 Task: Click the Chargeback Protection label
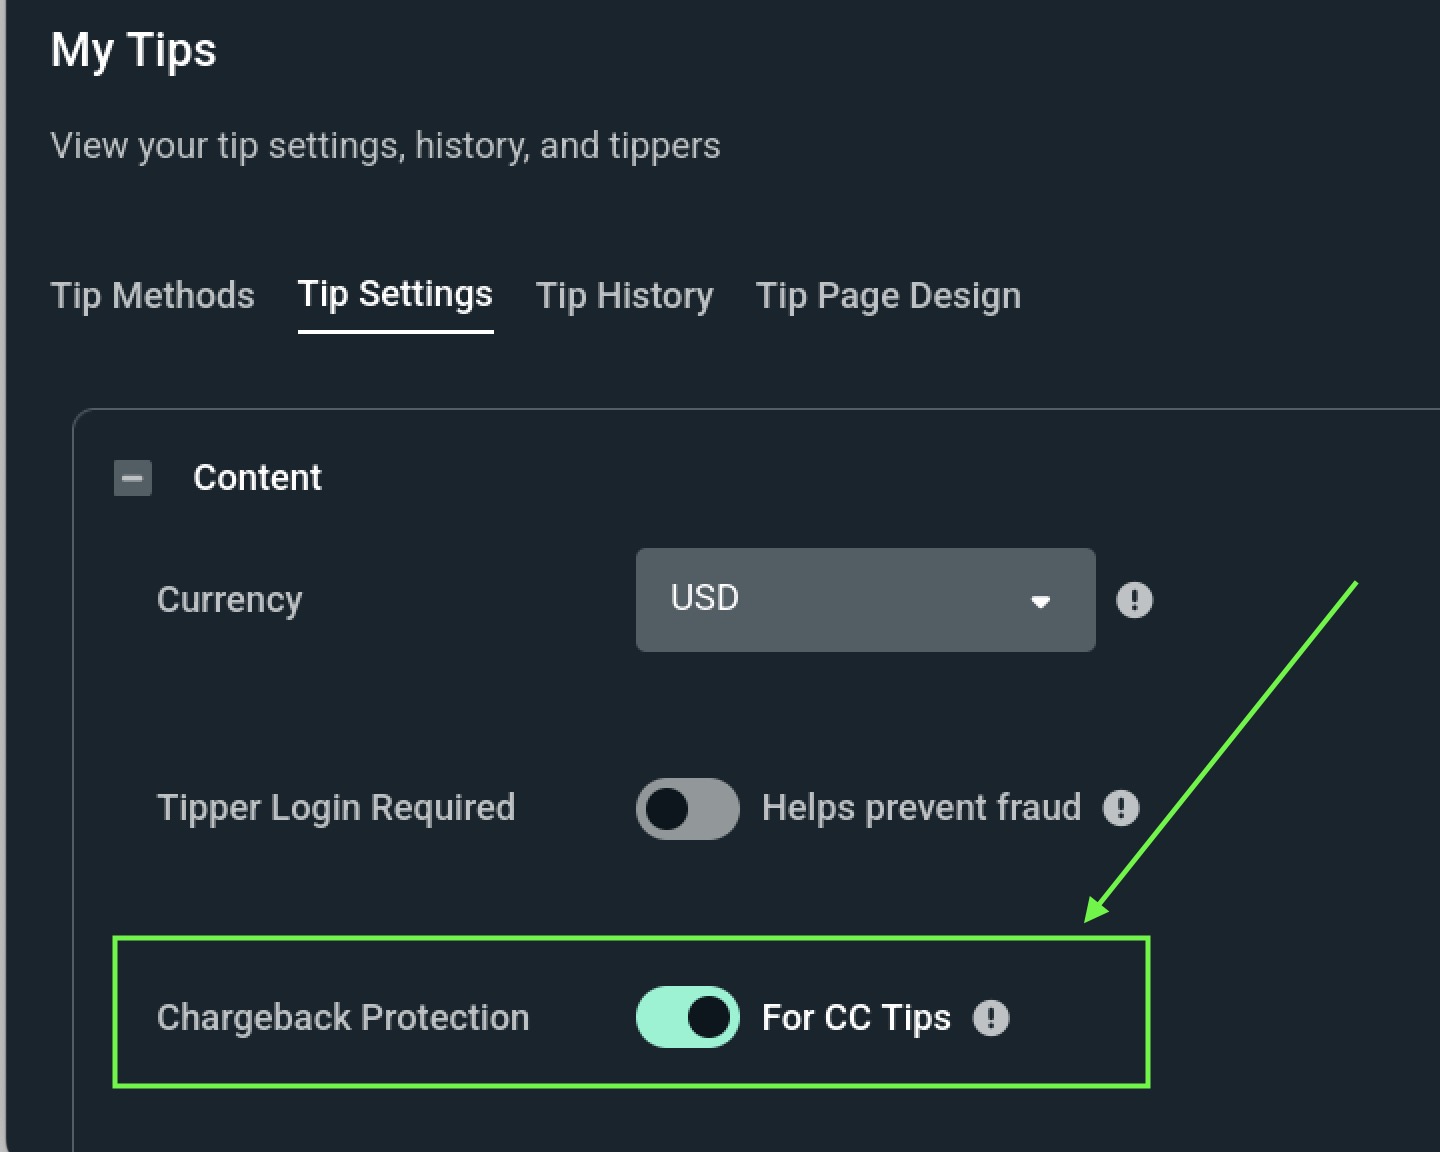343,1018
